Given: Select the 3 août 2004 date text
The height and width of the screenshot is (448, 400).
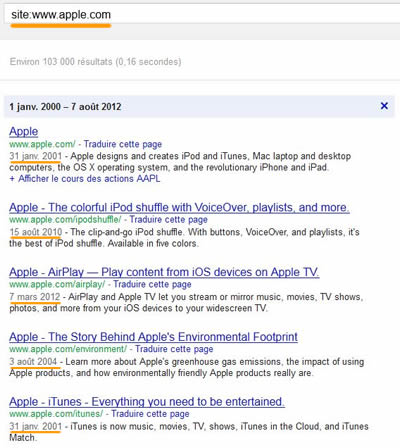Looking at the screenshot, I should coord(33,361).
